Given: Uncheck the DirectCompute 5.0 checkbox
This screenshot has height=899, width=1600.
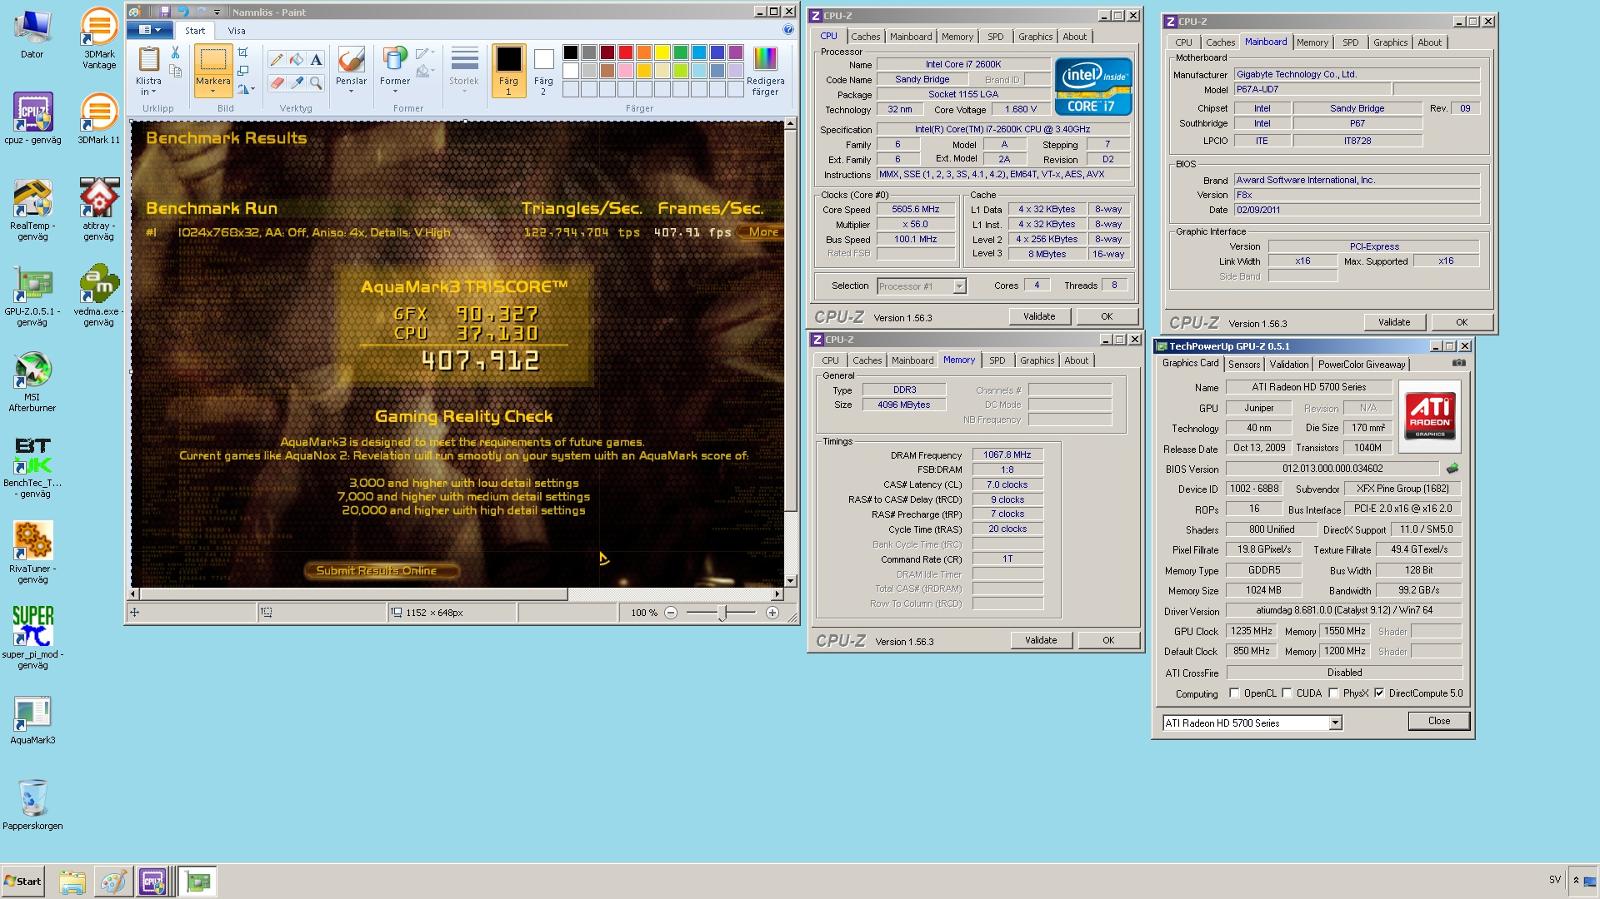Looking at the screenshot, I should tap(1380, 693).
